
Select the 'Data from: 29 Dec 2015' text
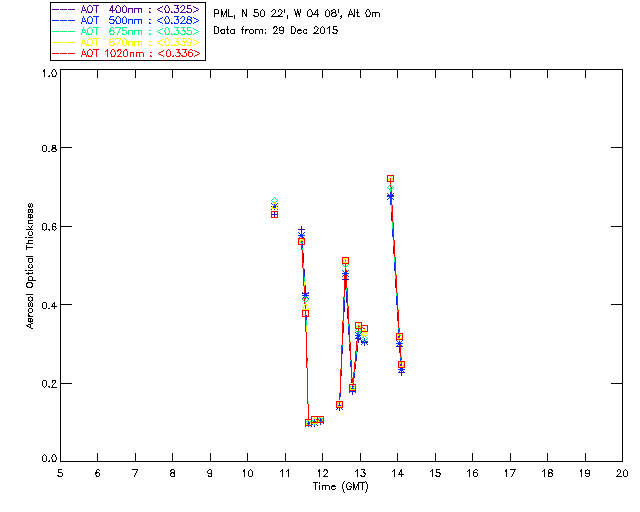tap(276, 30)
